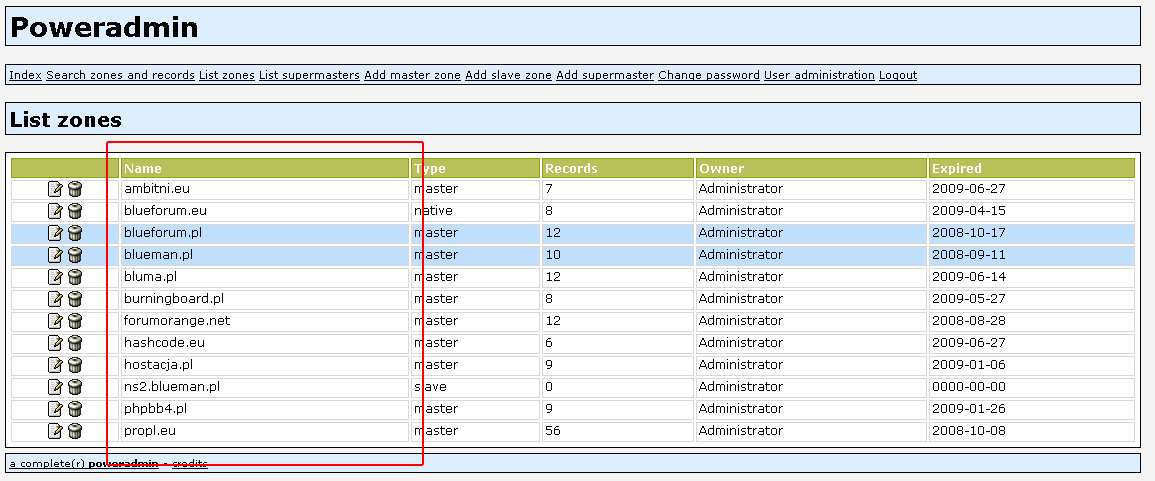Delete the ns2.blueman.pl zone
Viewport: 1155px width, 481px height.
coord(74,387)
